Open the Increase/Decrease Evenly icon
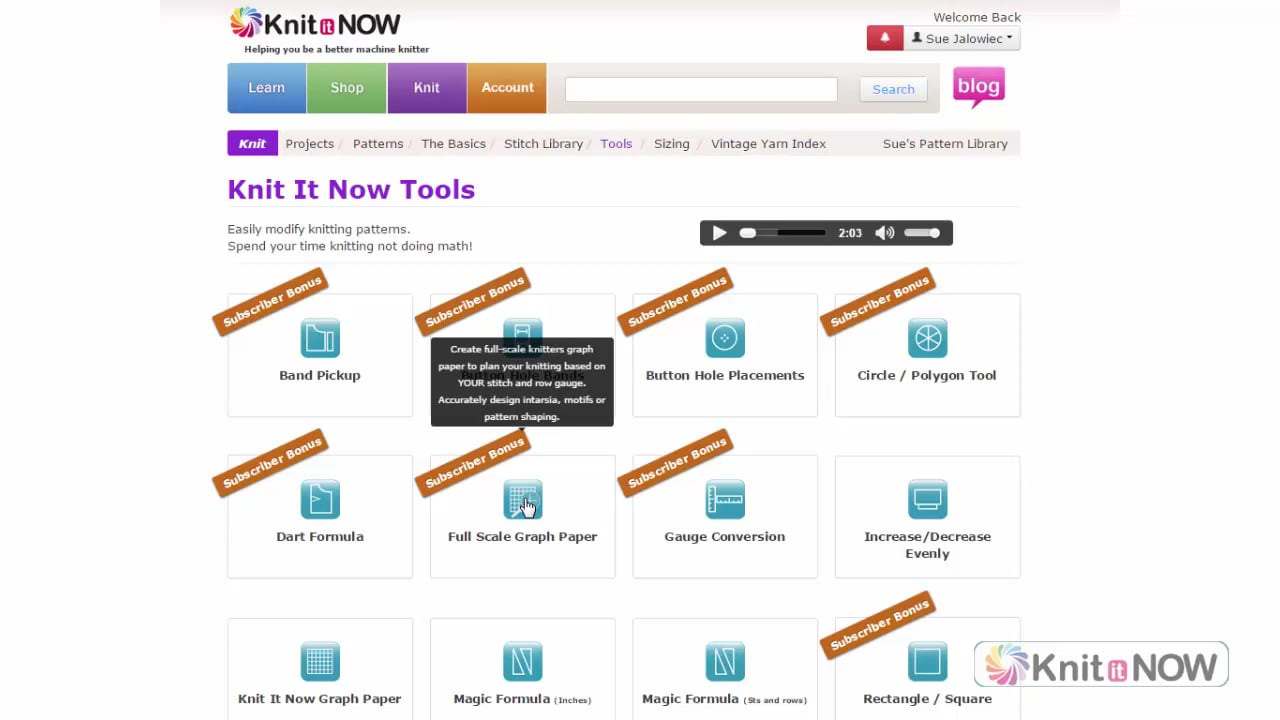Image resolution: width=1280 pixels, height=720 pixels. (x=927, y=499)
